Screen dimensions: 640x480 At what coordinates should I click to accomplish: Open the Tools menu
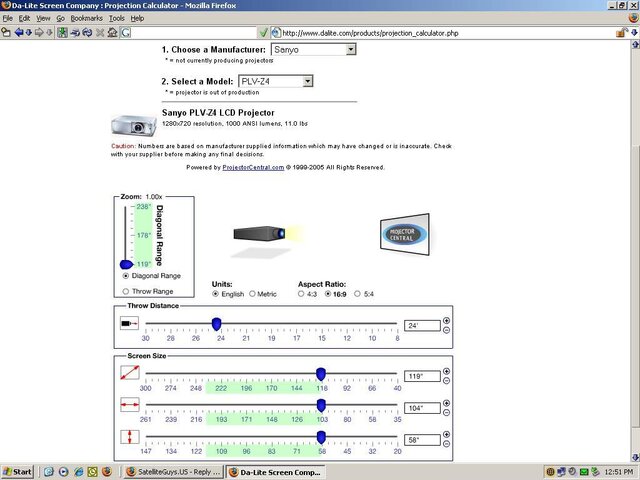point(117,18)
